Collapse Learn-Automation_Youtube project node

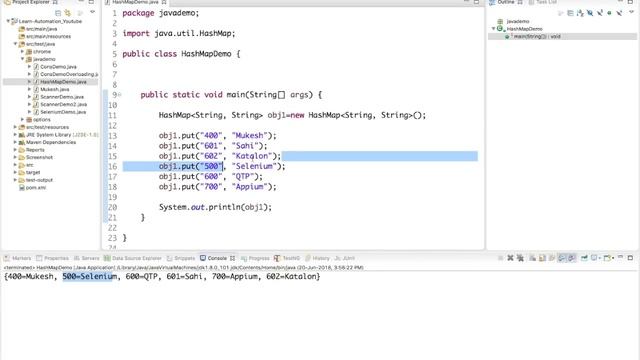[x=8, y=21]
